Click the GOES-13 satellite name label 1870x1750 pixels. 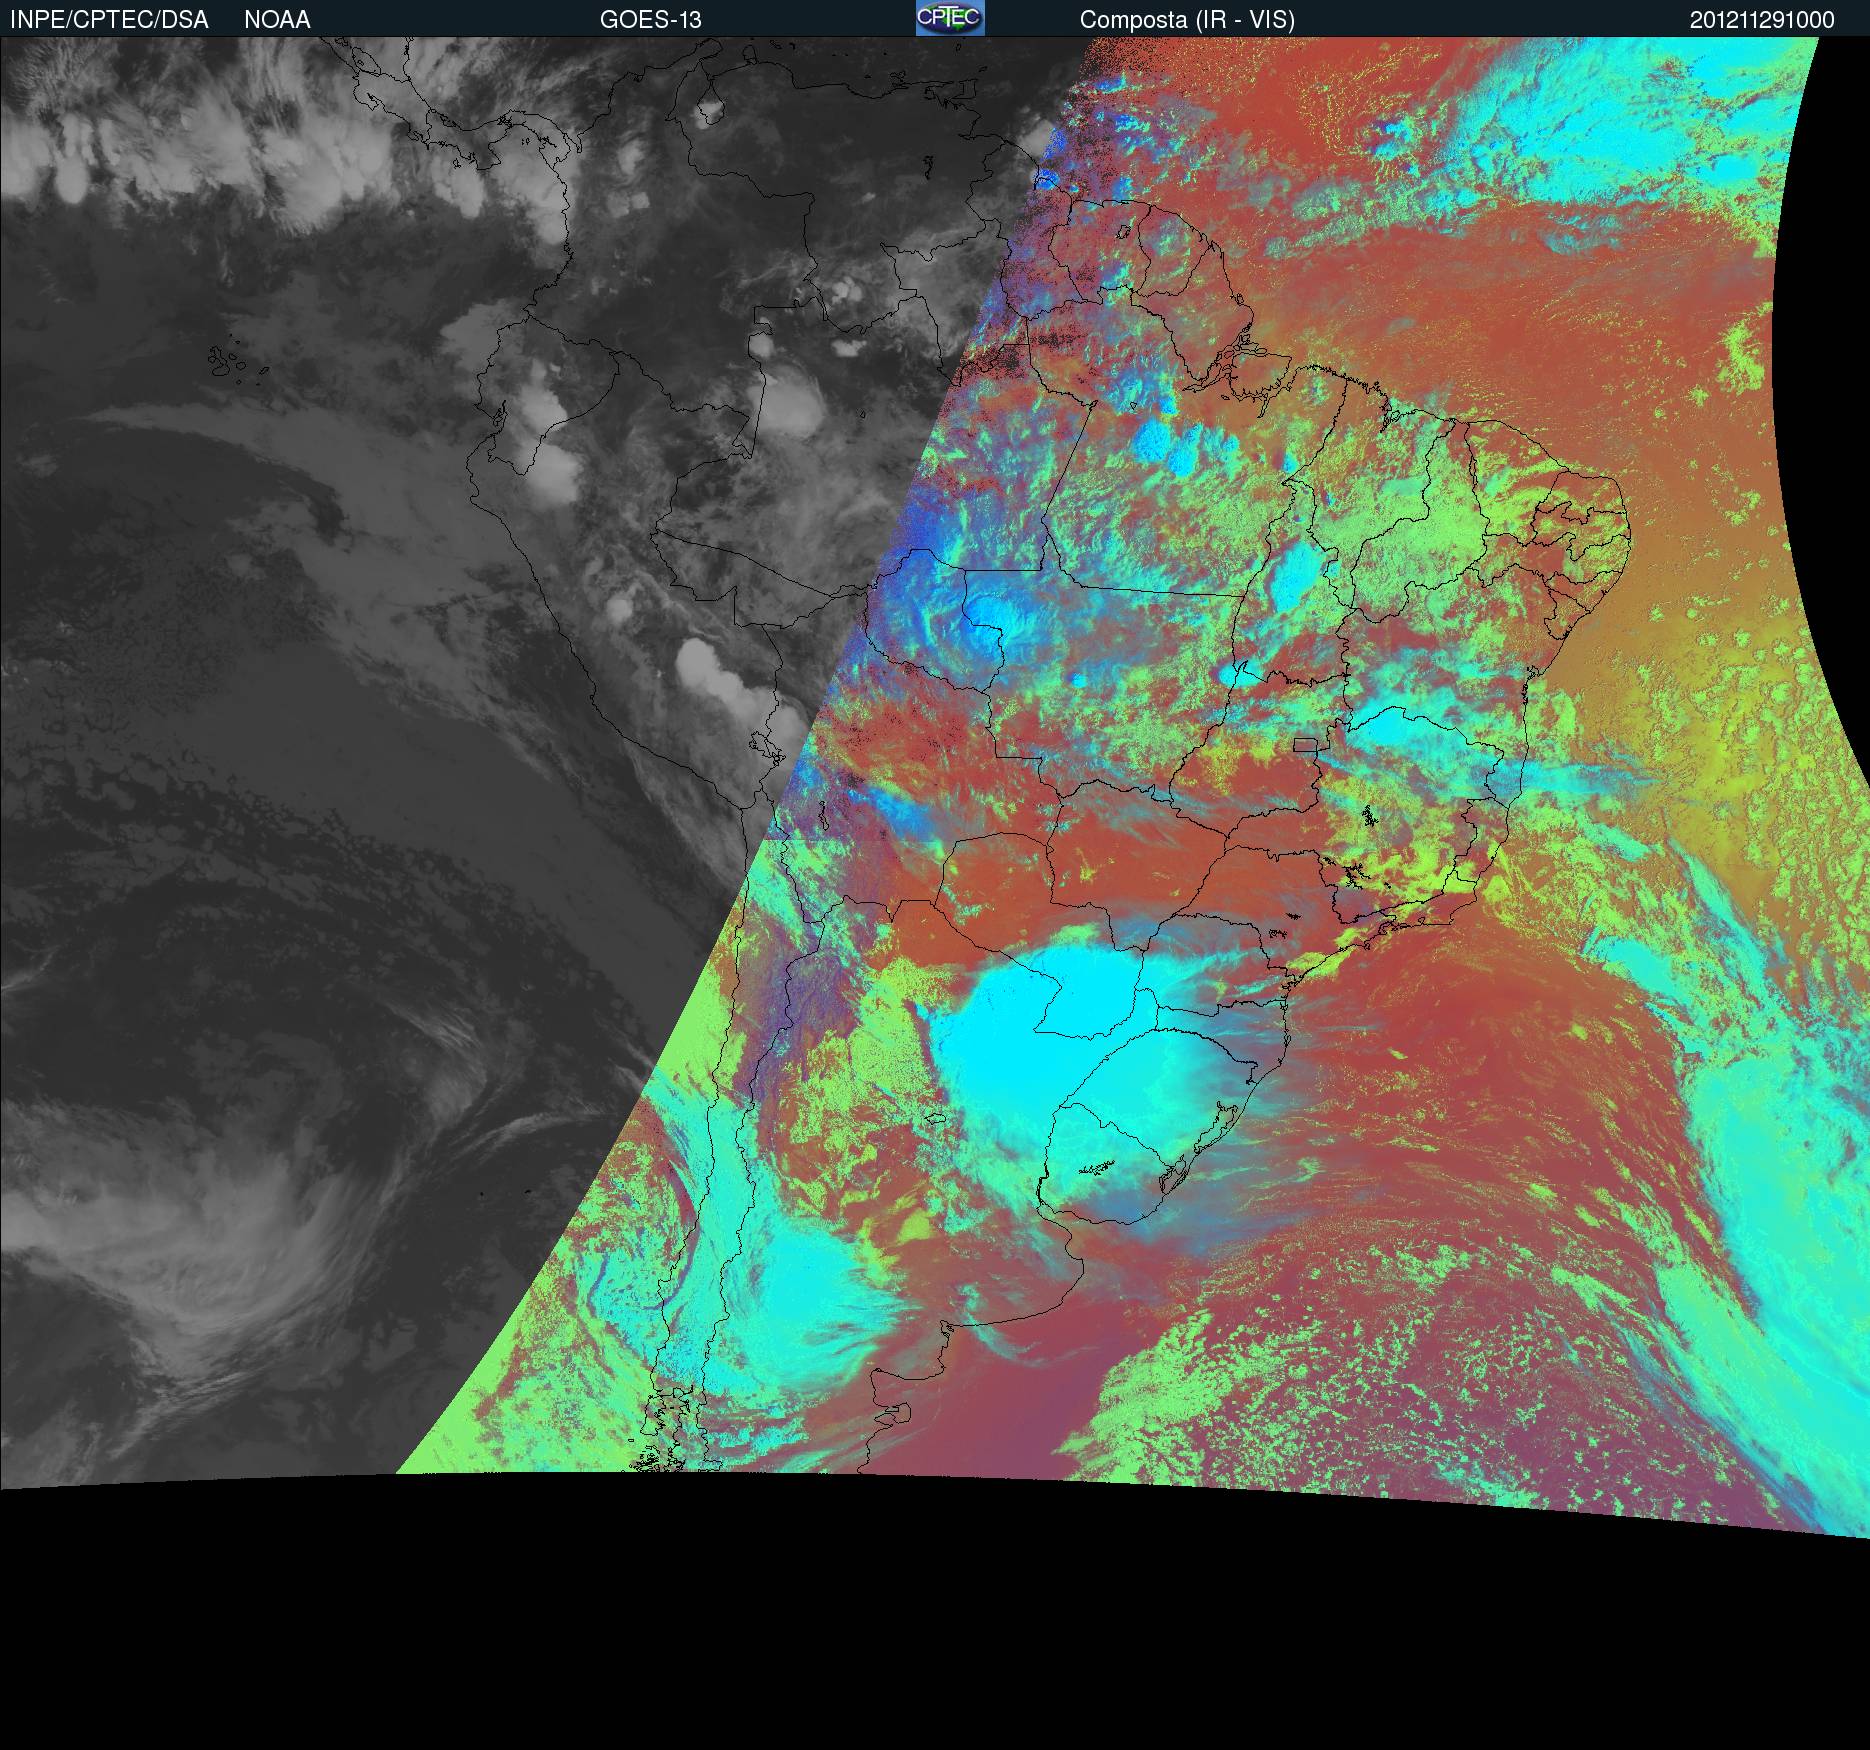[650, 20]
